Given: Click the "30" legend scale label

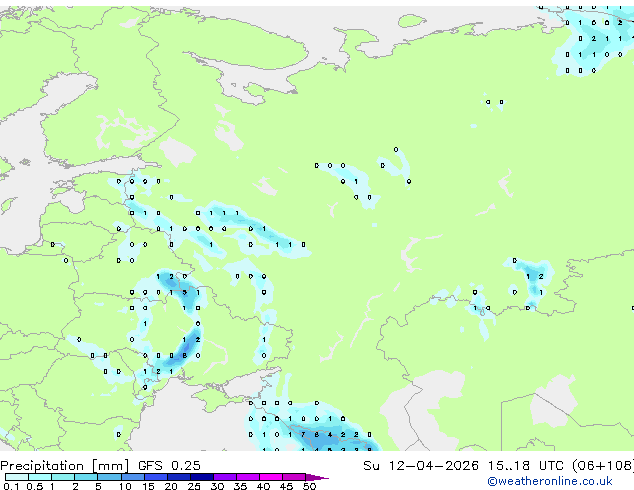Looking at the screenshot, I should tap(217, 486).
